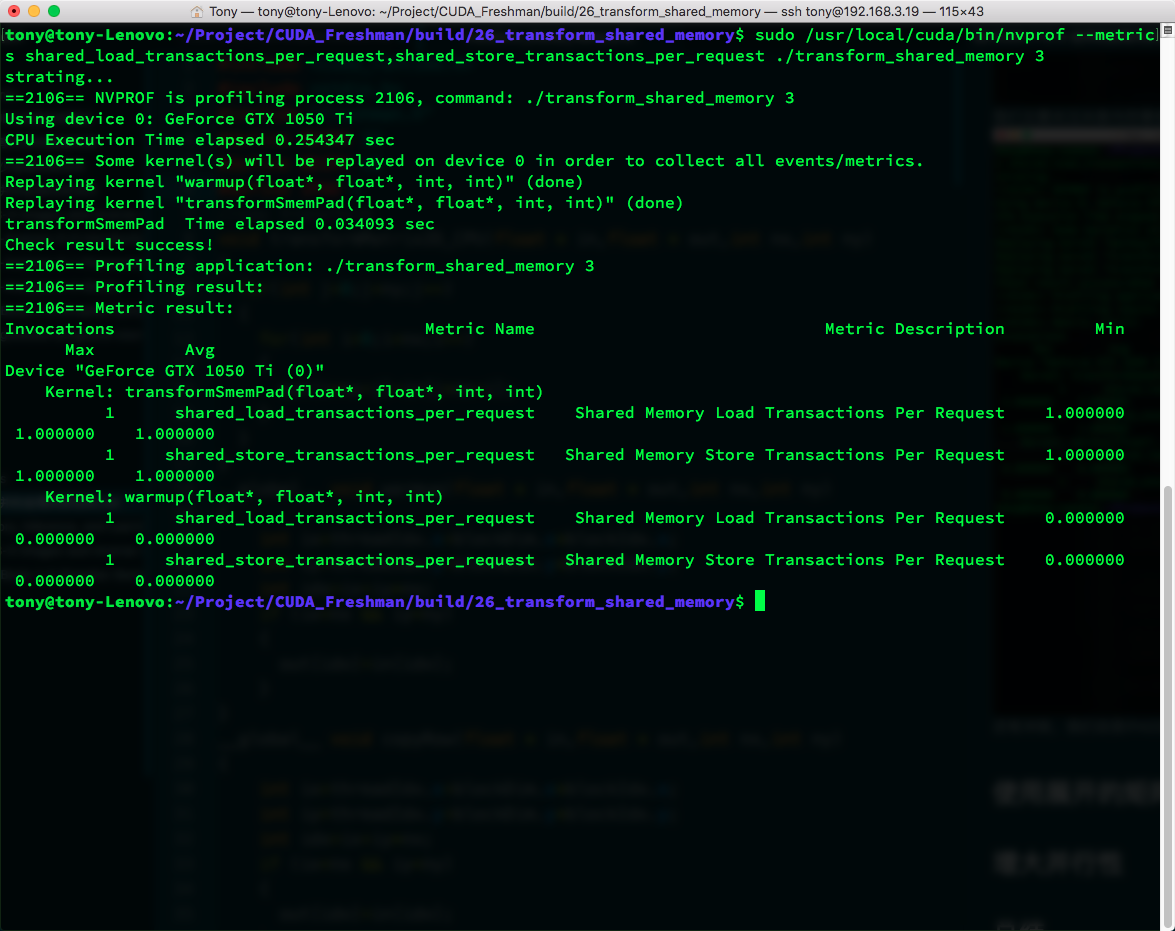The image size is (1175, 931).
Task: Click the "Metric Description" column header
Action: tap(914, 329)
